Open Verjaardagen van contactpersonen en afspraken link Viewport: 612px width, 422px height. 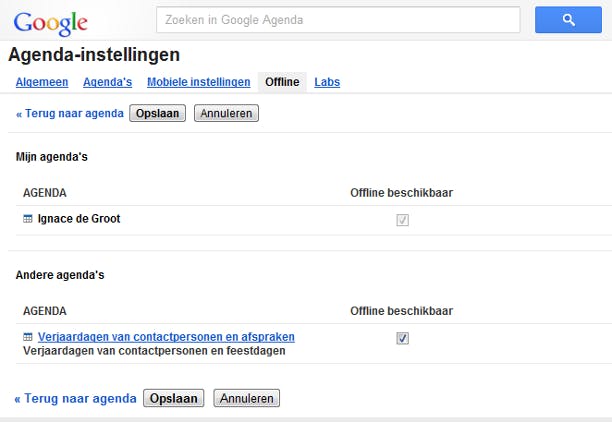point(166,337)
